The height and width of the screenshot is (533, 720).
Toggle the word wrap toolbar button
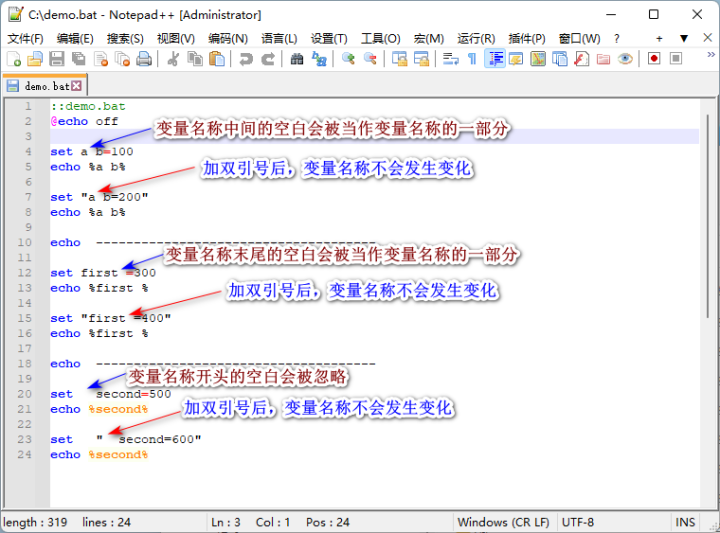[450, 59]
